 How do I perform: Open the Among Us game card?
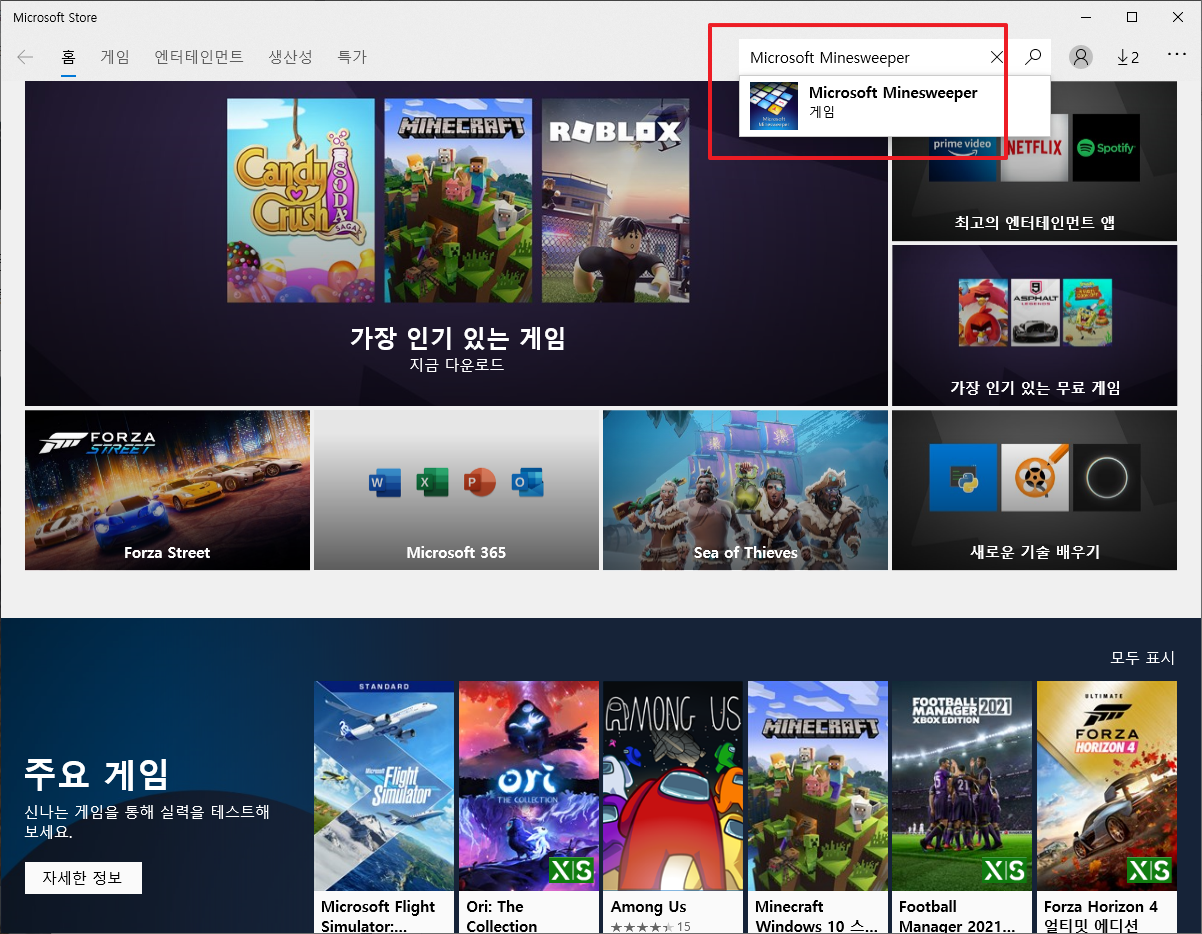pos(673,807)
